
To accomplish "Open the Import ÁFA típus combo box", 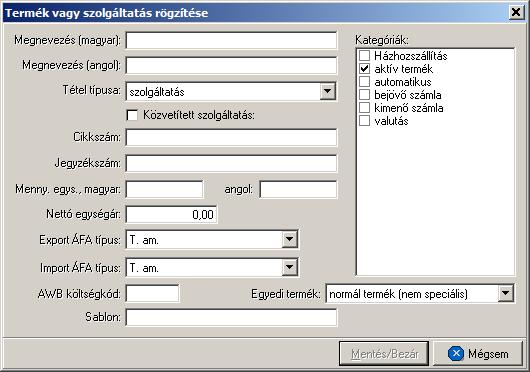I will tap(289, 268).
